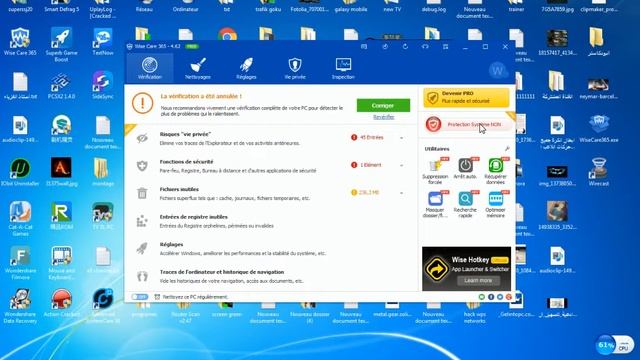The image size is (640, 360).
Task: Click the Devenir PRO banner
Action: tap(466, 97)
